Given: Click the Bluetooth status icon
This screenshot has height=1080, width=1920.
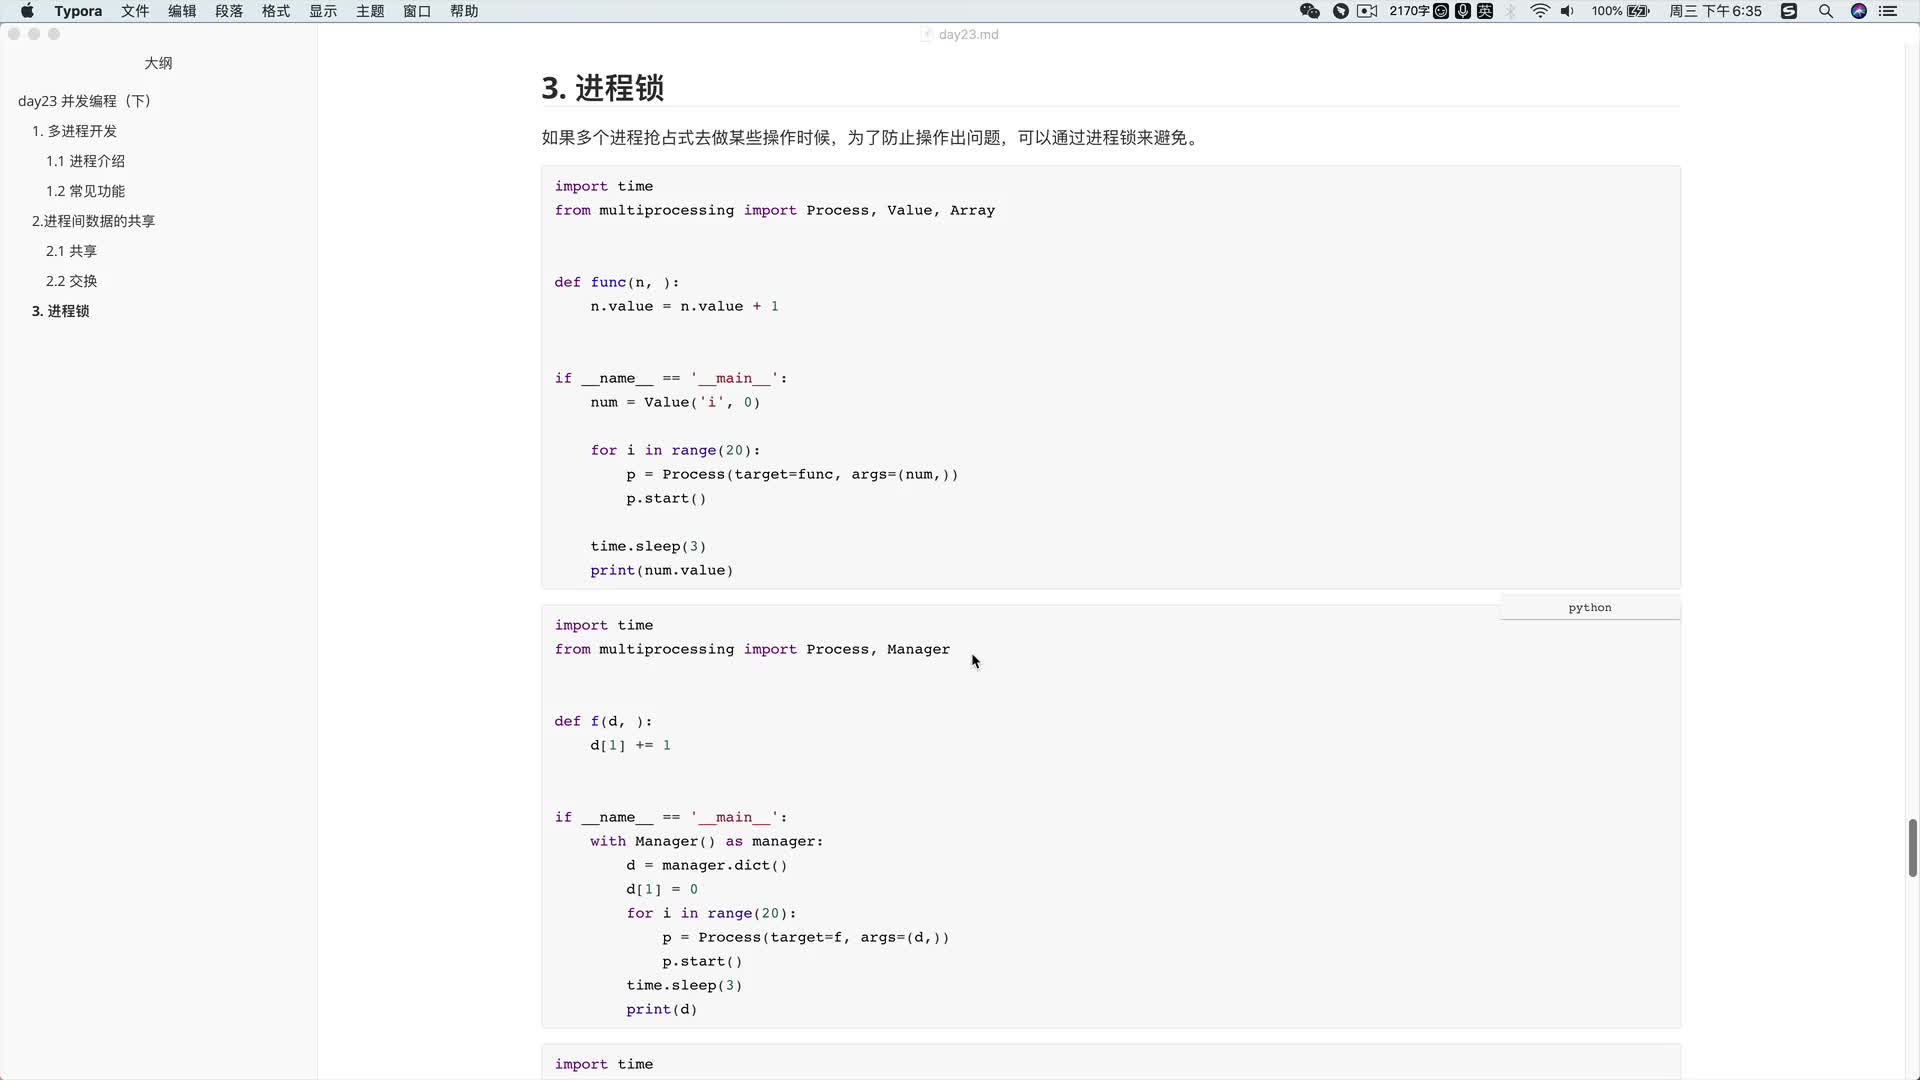Looking at the screenshot, I should [x=1511, y=11].
